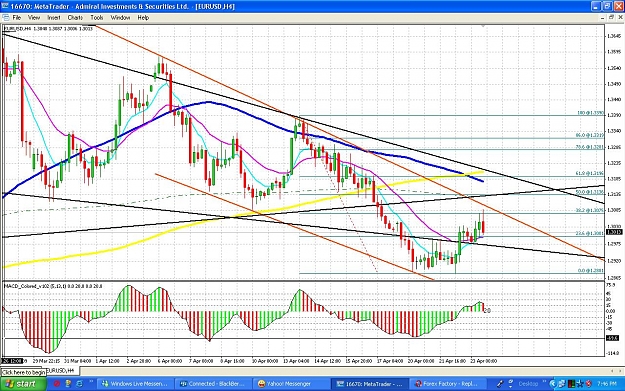The width and height of the screenshot is (625, 391).
Task: Click the 61.8 Fibonacci level label
Action: 590,173
